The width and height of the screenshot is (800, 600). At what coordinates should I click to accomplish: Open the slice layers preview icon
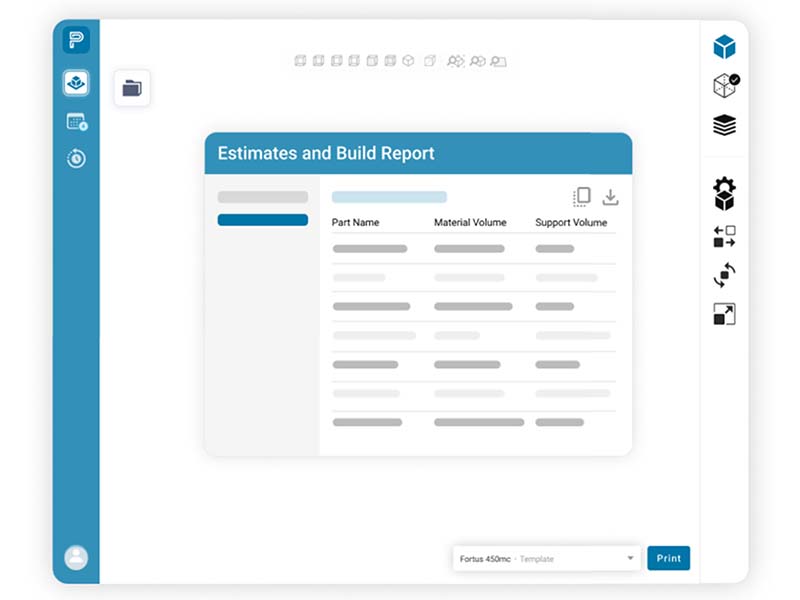[x=724, y=125]
